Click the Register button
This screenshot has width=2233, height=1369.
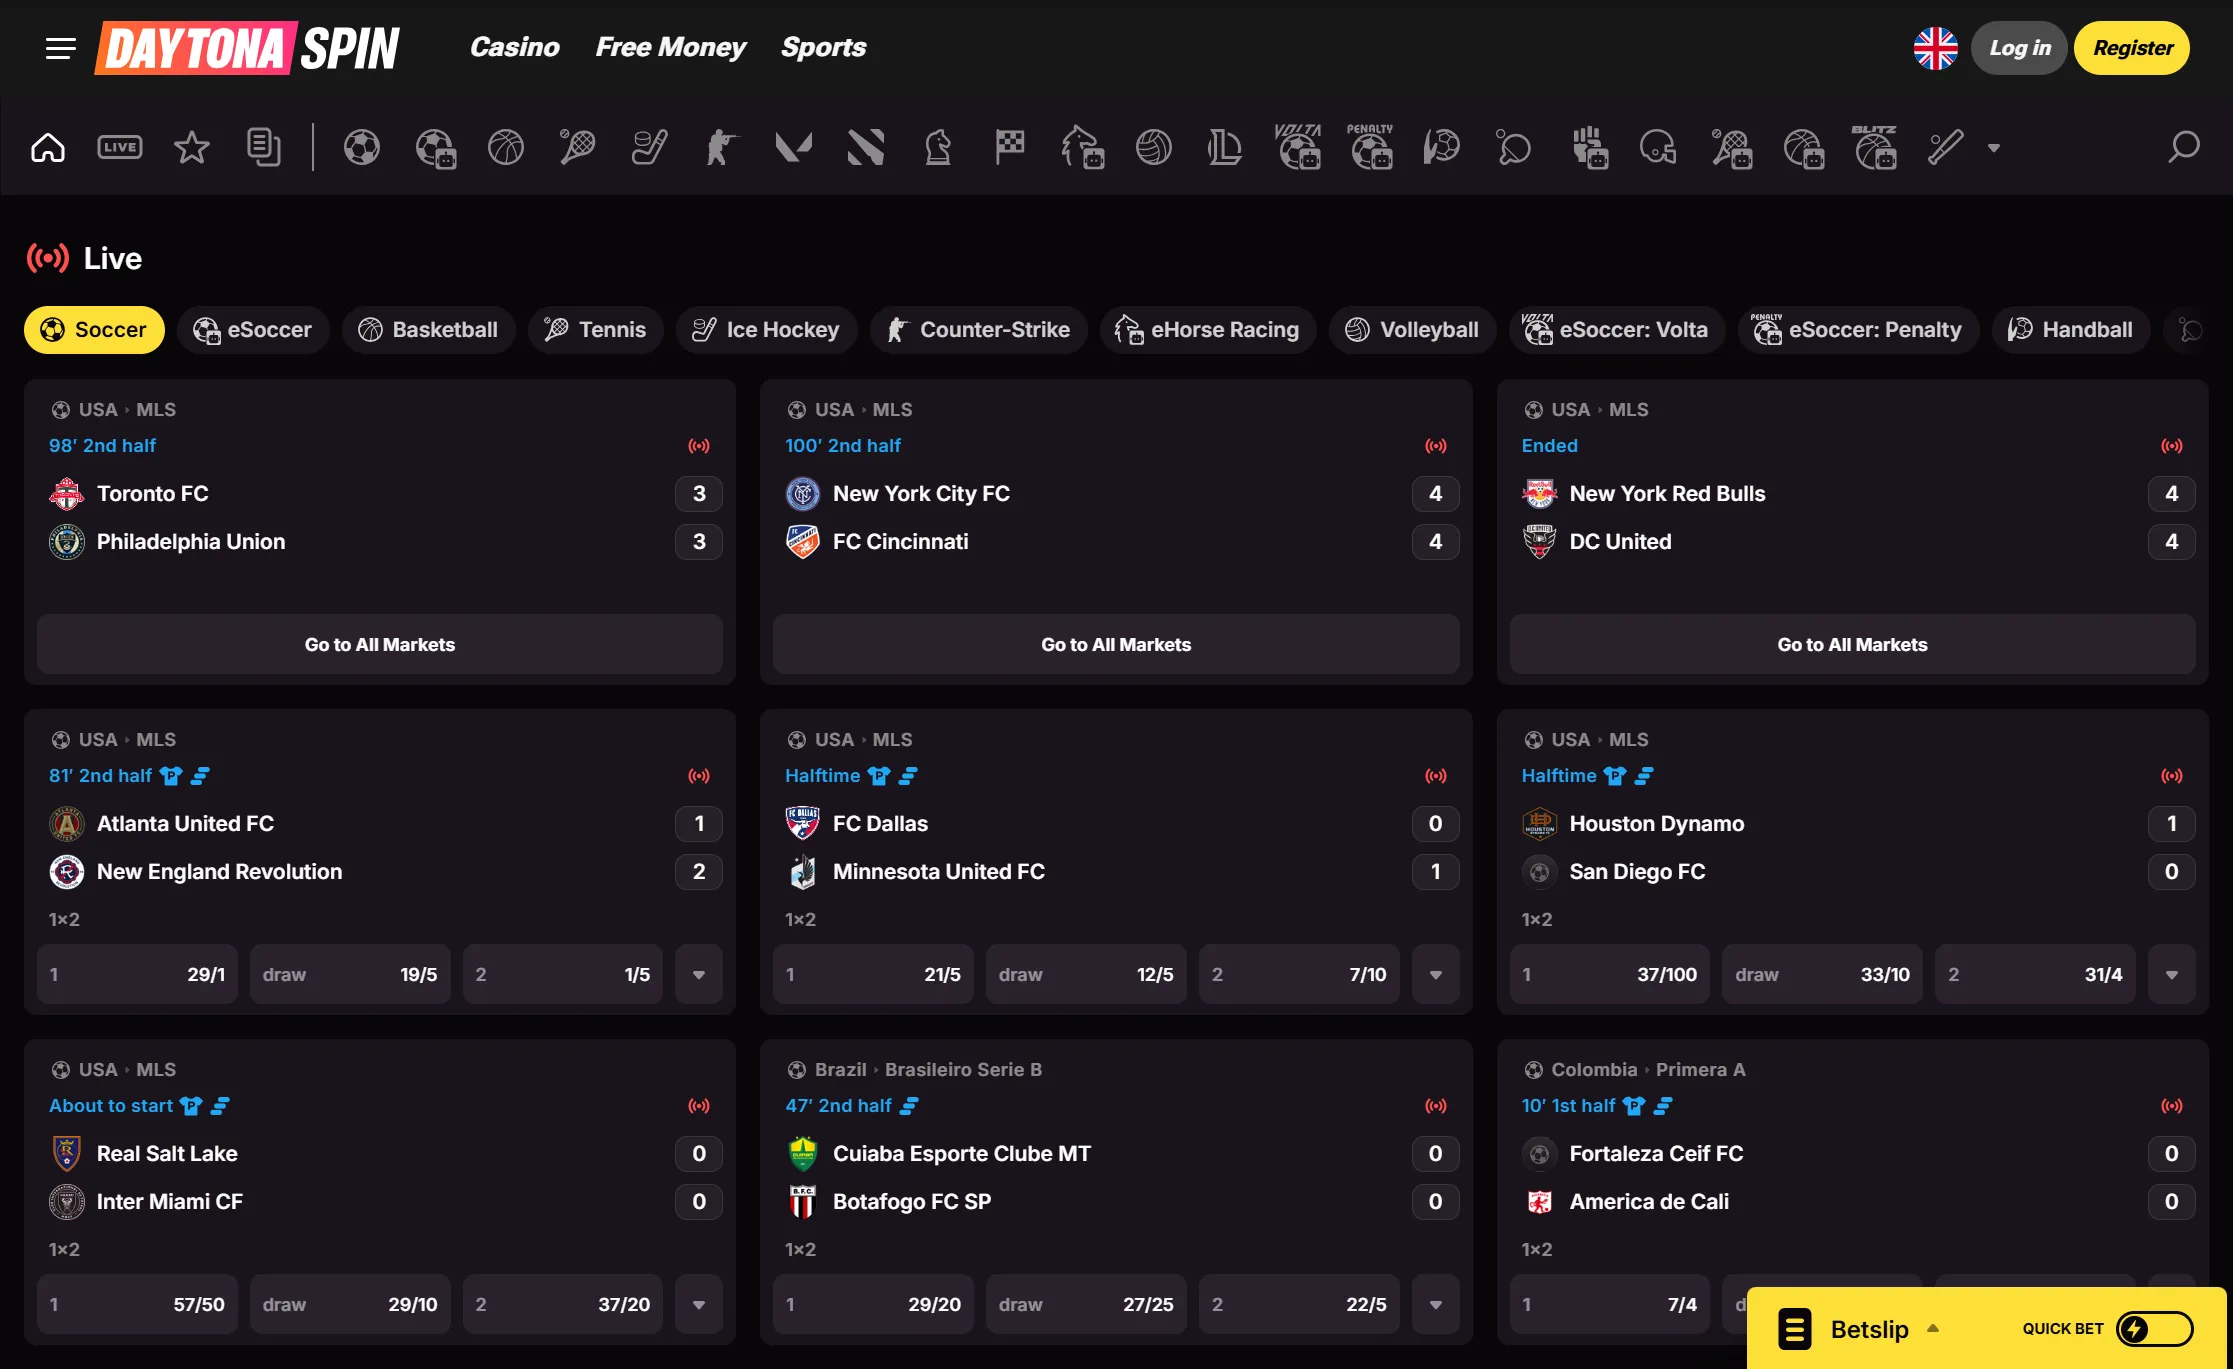(x=2132, y=48)
